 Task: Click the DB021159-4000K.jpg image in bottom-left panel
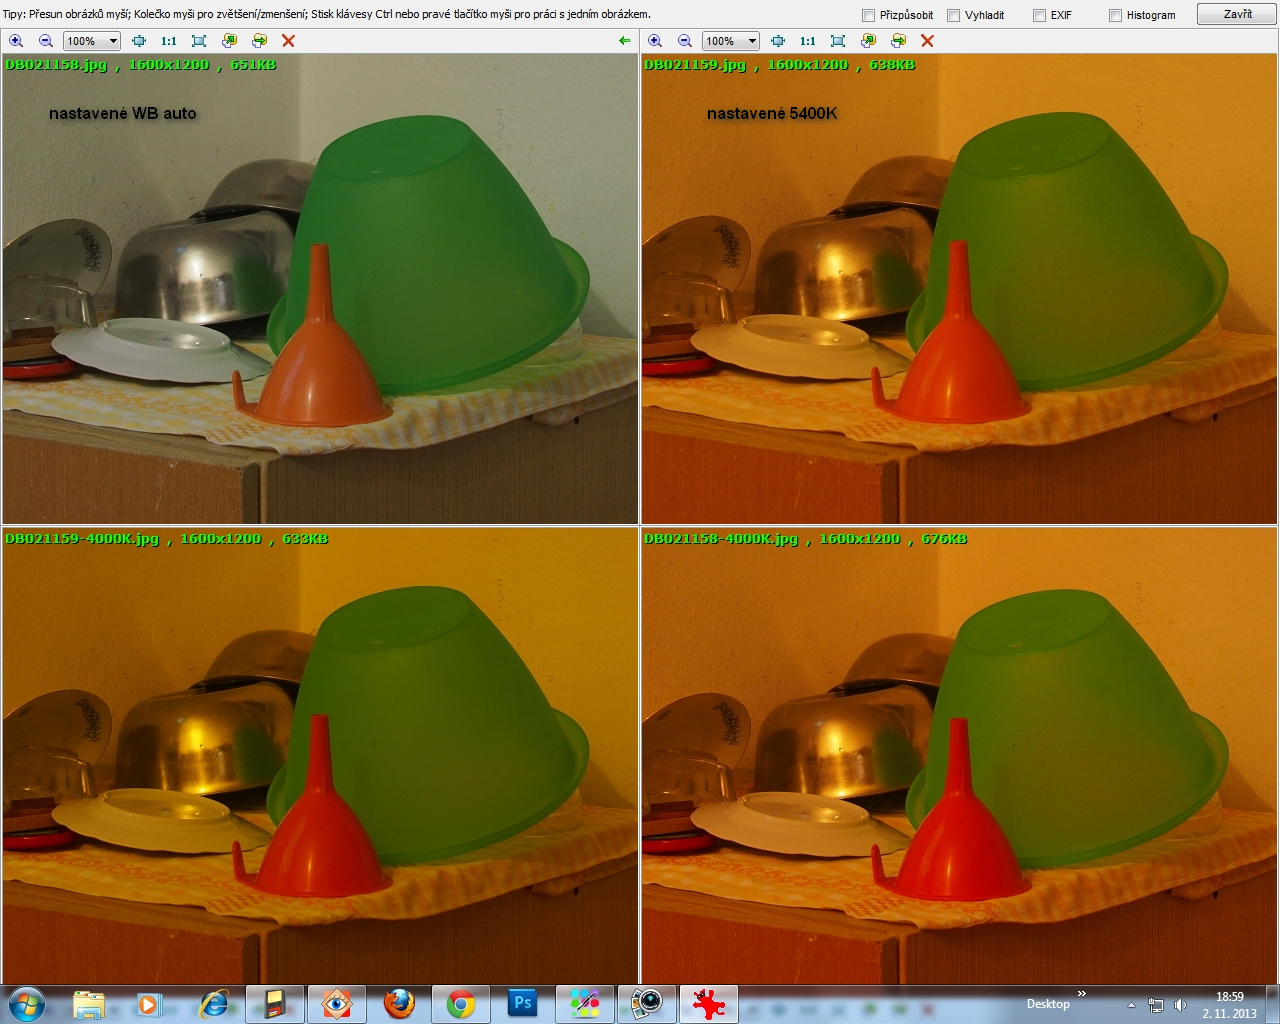coord(320,760)
